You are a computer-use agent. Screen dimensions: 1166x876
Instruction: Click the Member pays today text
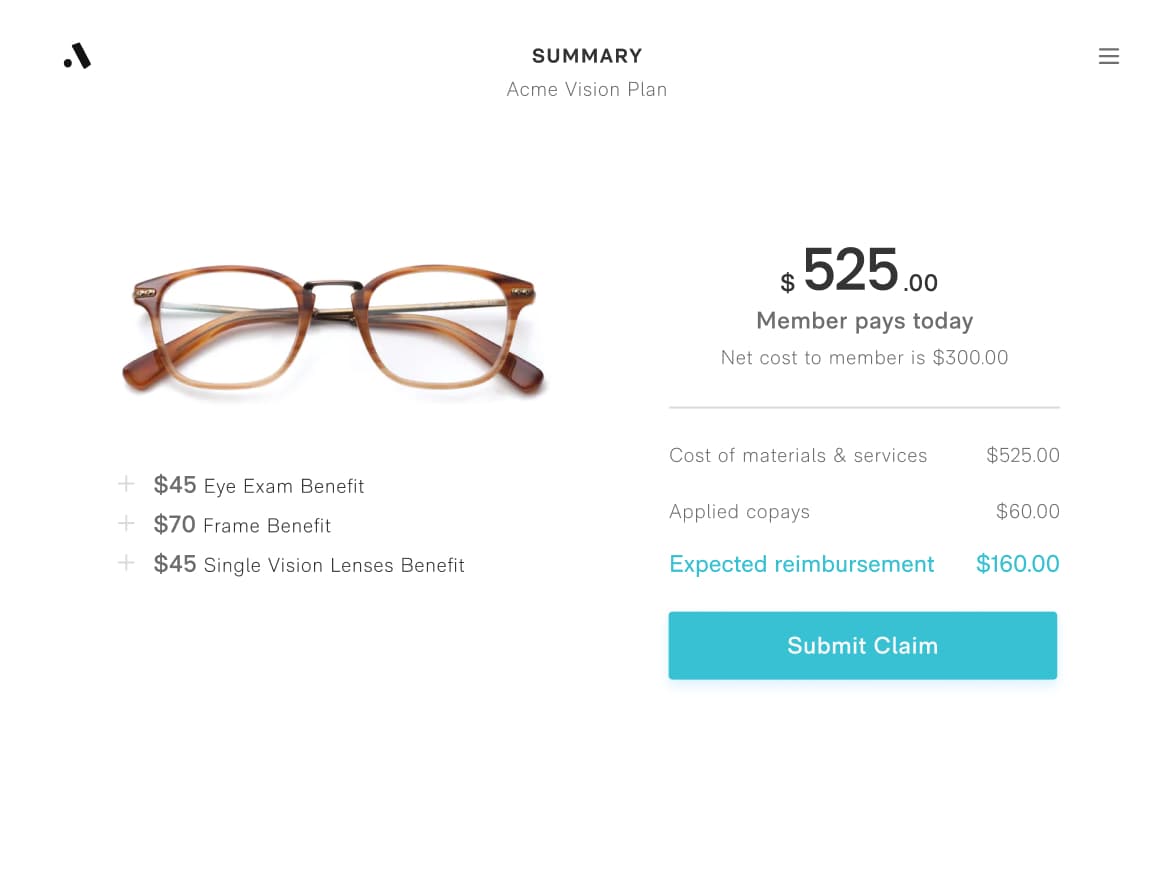point(864,321)
